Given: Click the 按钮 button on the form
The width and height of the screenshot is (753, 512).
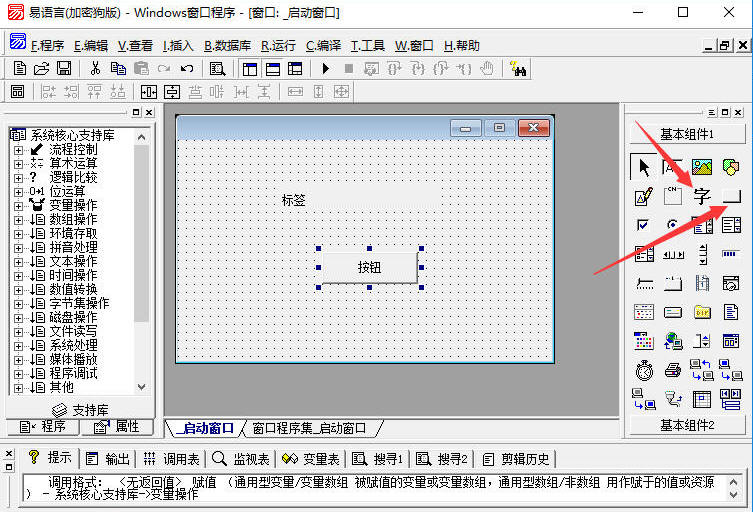Looking at the screenshot, I should (369, 267).
